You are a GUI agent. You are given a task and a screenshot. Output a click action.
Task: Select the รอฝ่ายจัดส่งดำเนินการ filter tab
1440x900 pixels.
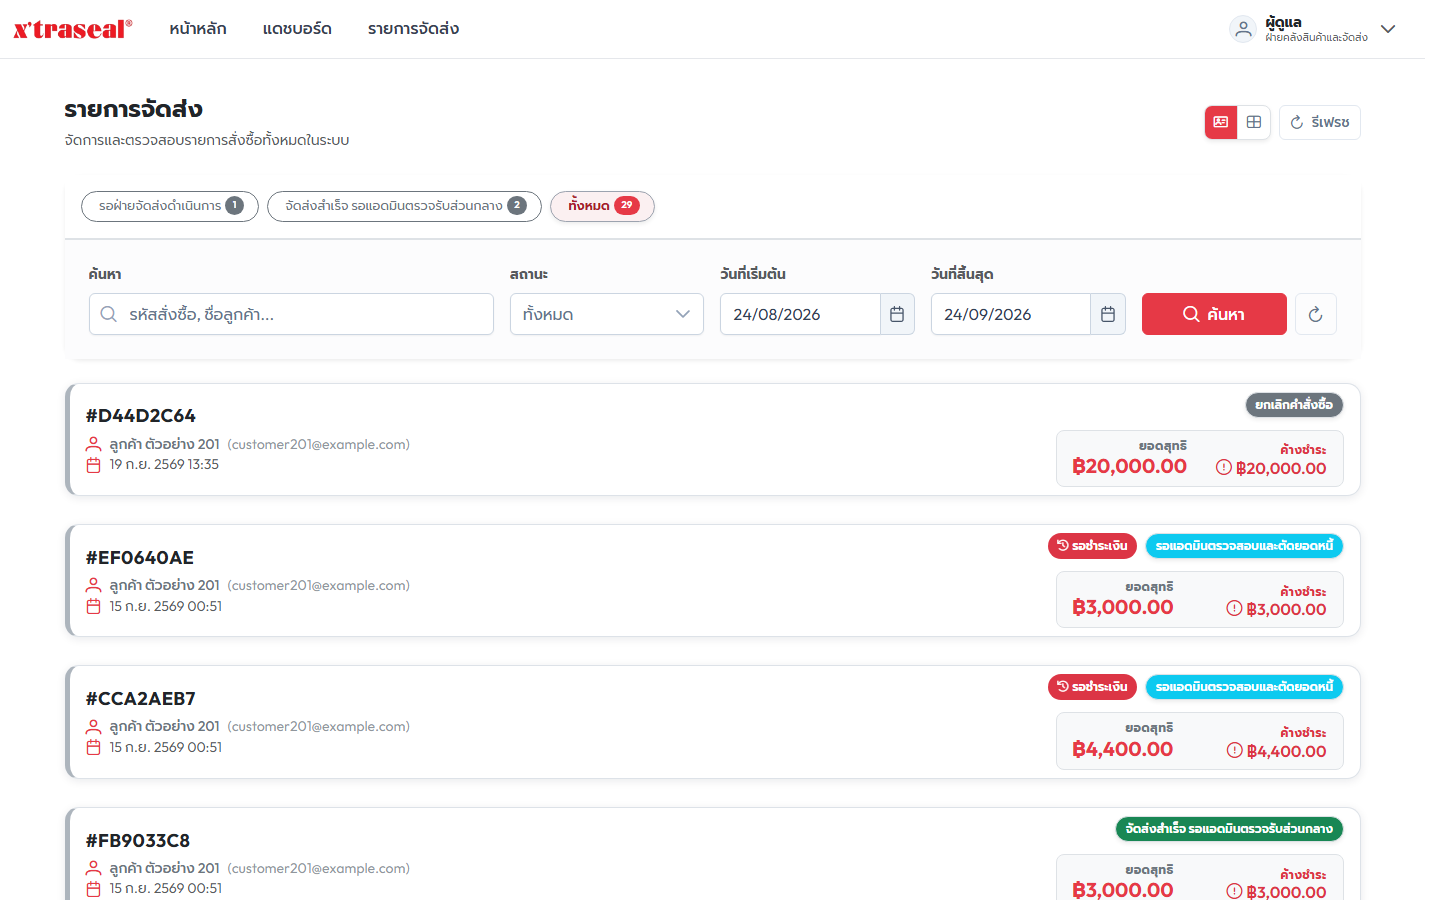170,206
